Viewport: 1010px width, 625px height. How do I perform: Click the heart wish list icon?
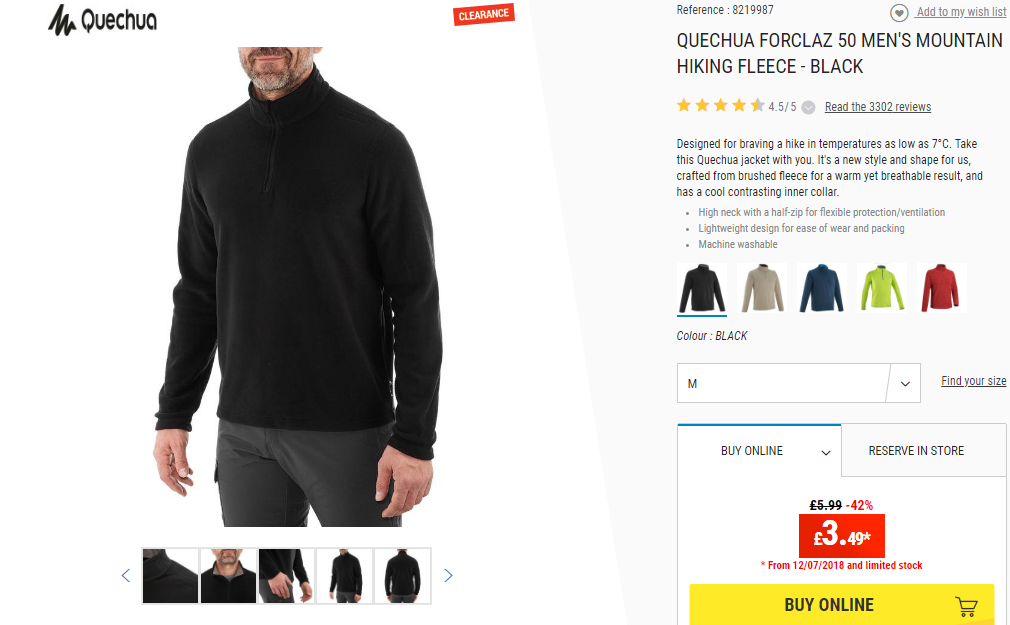coord(899,12)
